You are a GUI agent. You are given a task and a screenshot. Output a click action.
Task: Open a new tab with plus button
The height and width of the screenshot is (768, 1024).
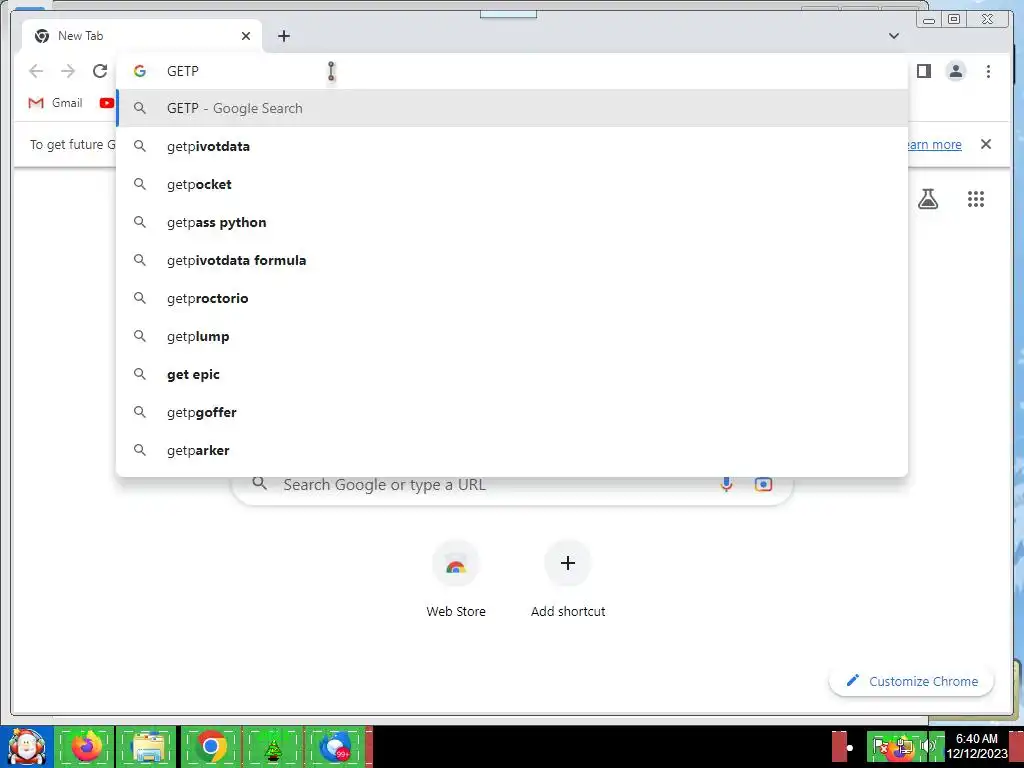coord(283,36)
